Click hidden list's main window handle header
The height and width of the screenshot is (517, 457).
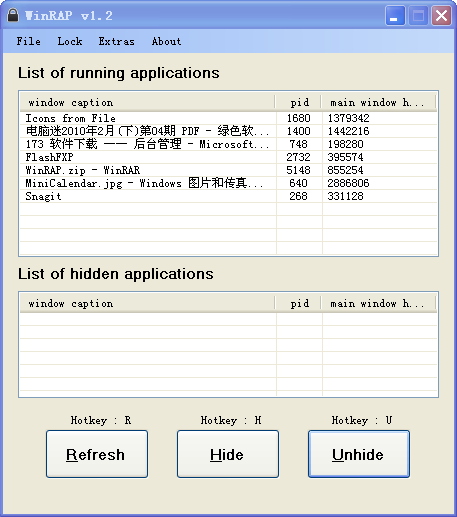[x=379, y=304]
